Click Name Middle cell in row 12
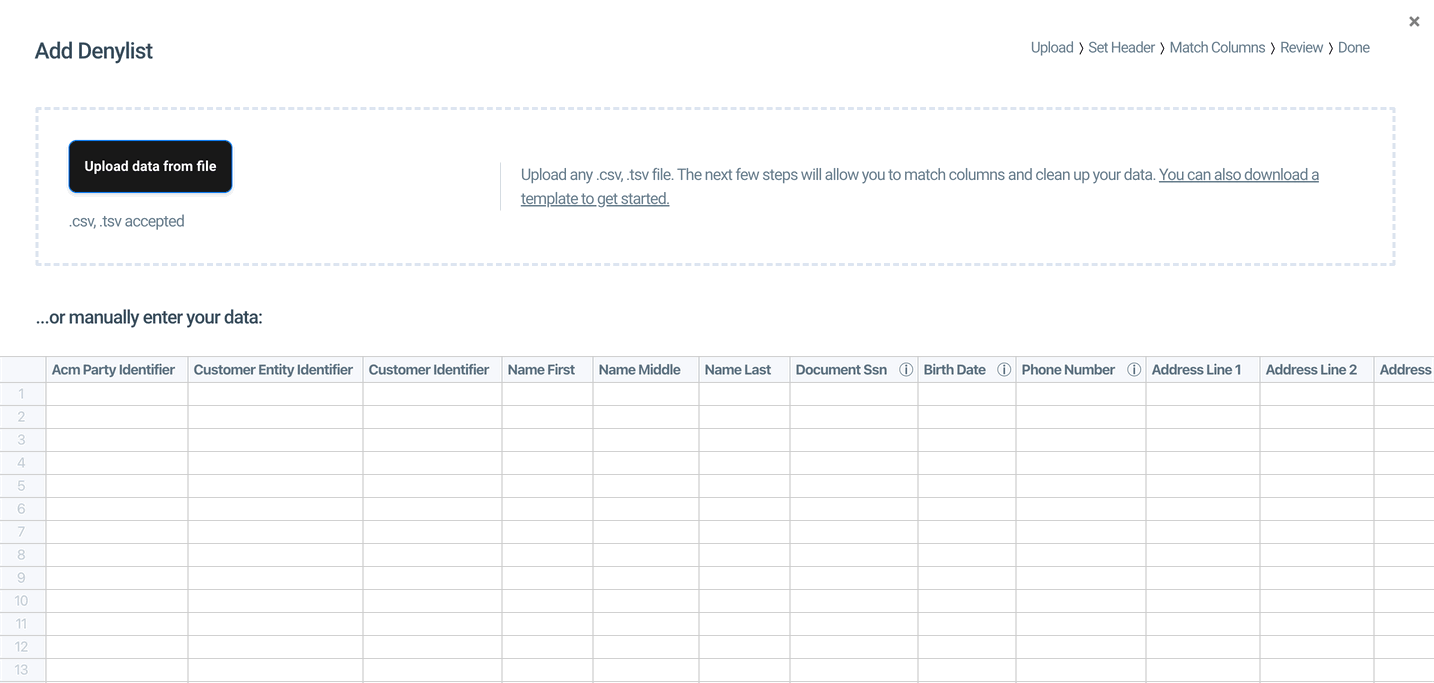 coord(646,647)
